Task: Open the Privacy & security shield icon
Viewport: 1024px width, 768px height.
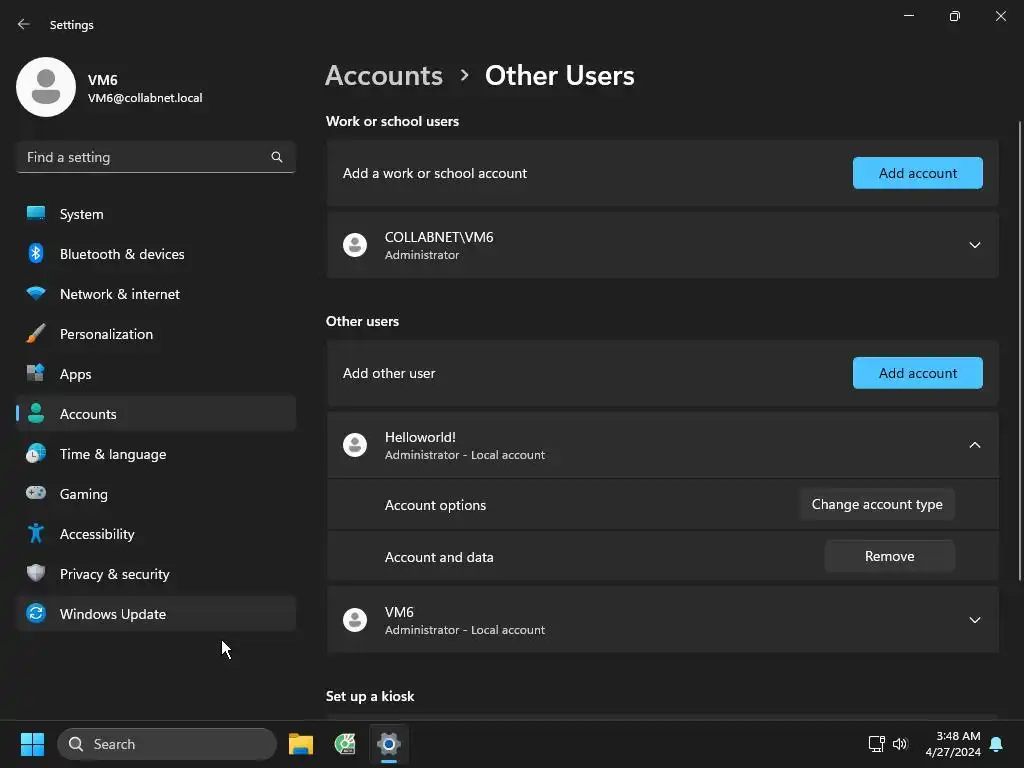Action: [36, 574]
